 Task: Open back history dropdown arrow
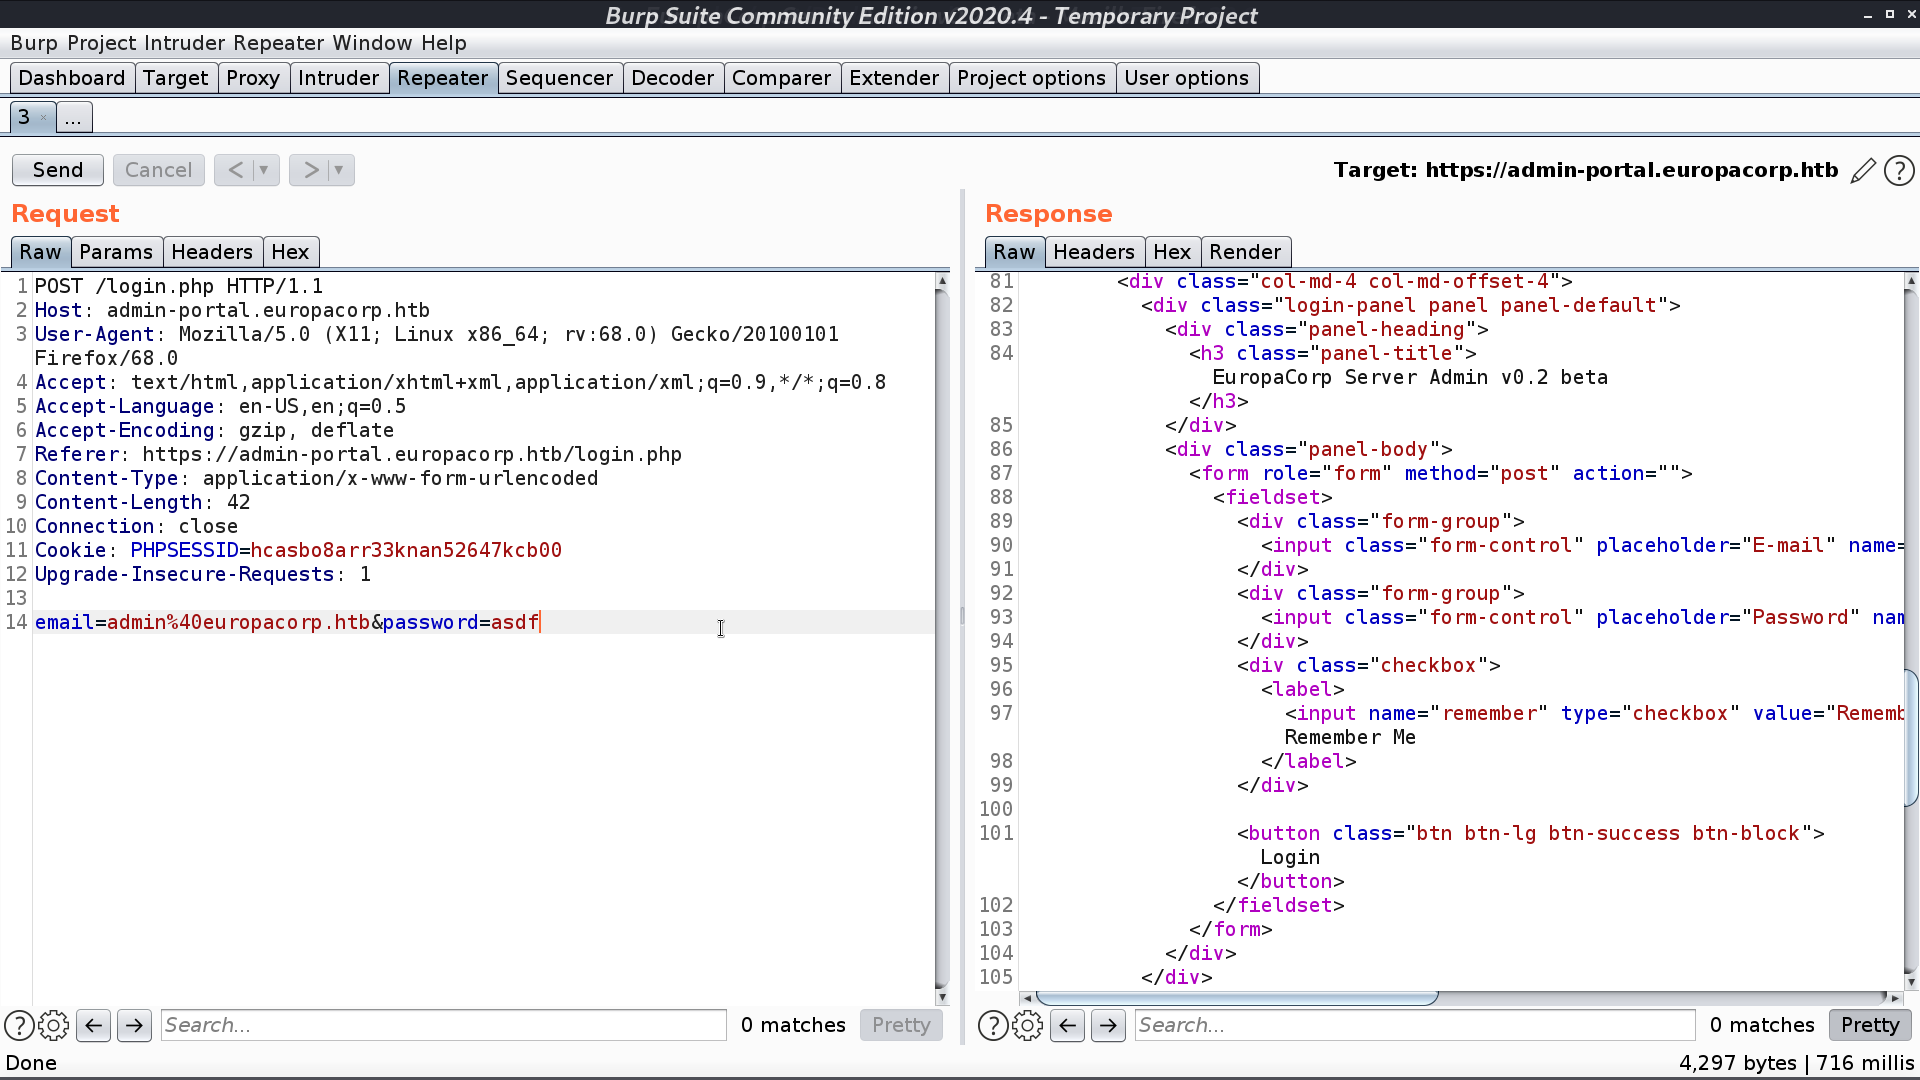(265, 170)
